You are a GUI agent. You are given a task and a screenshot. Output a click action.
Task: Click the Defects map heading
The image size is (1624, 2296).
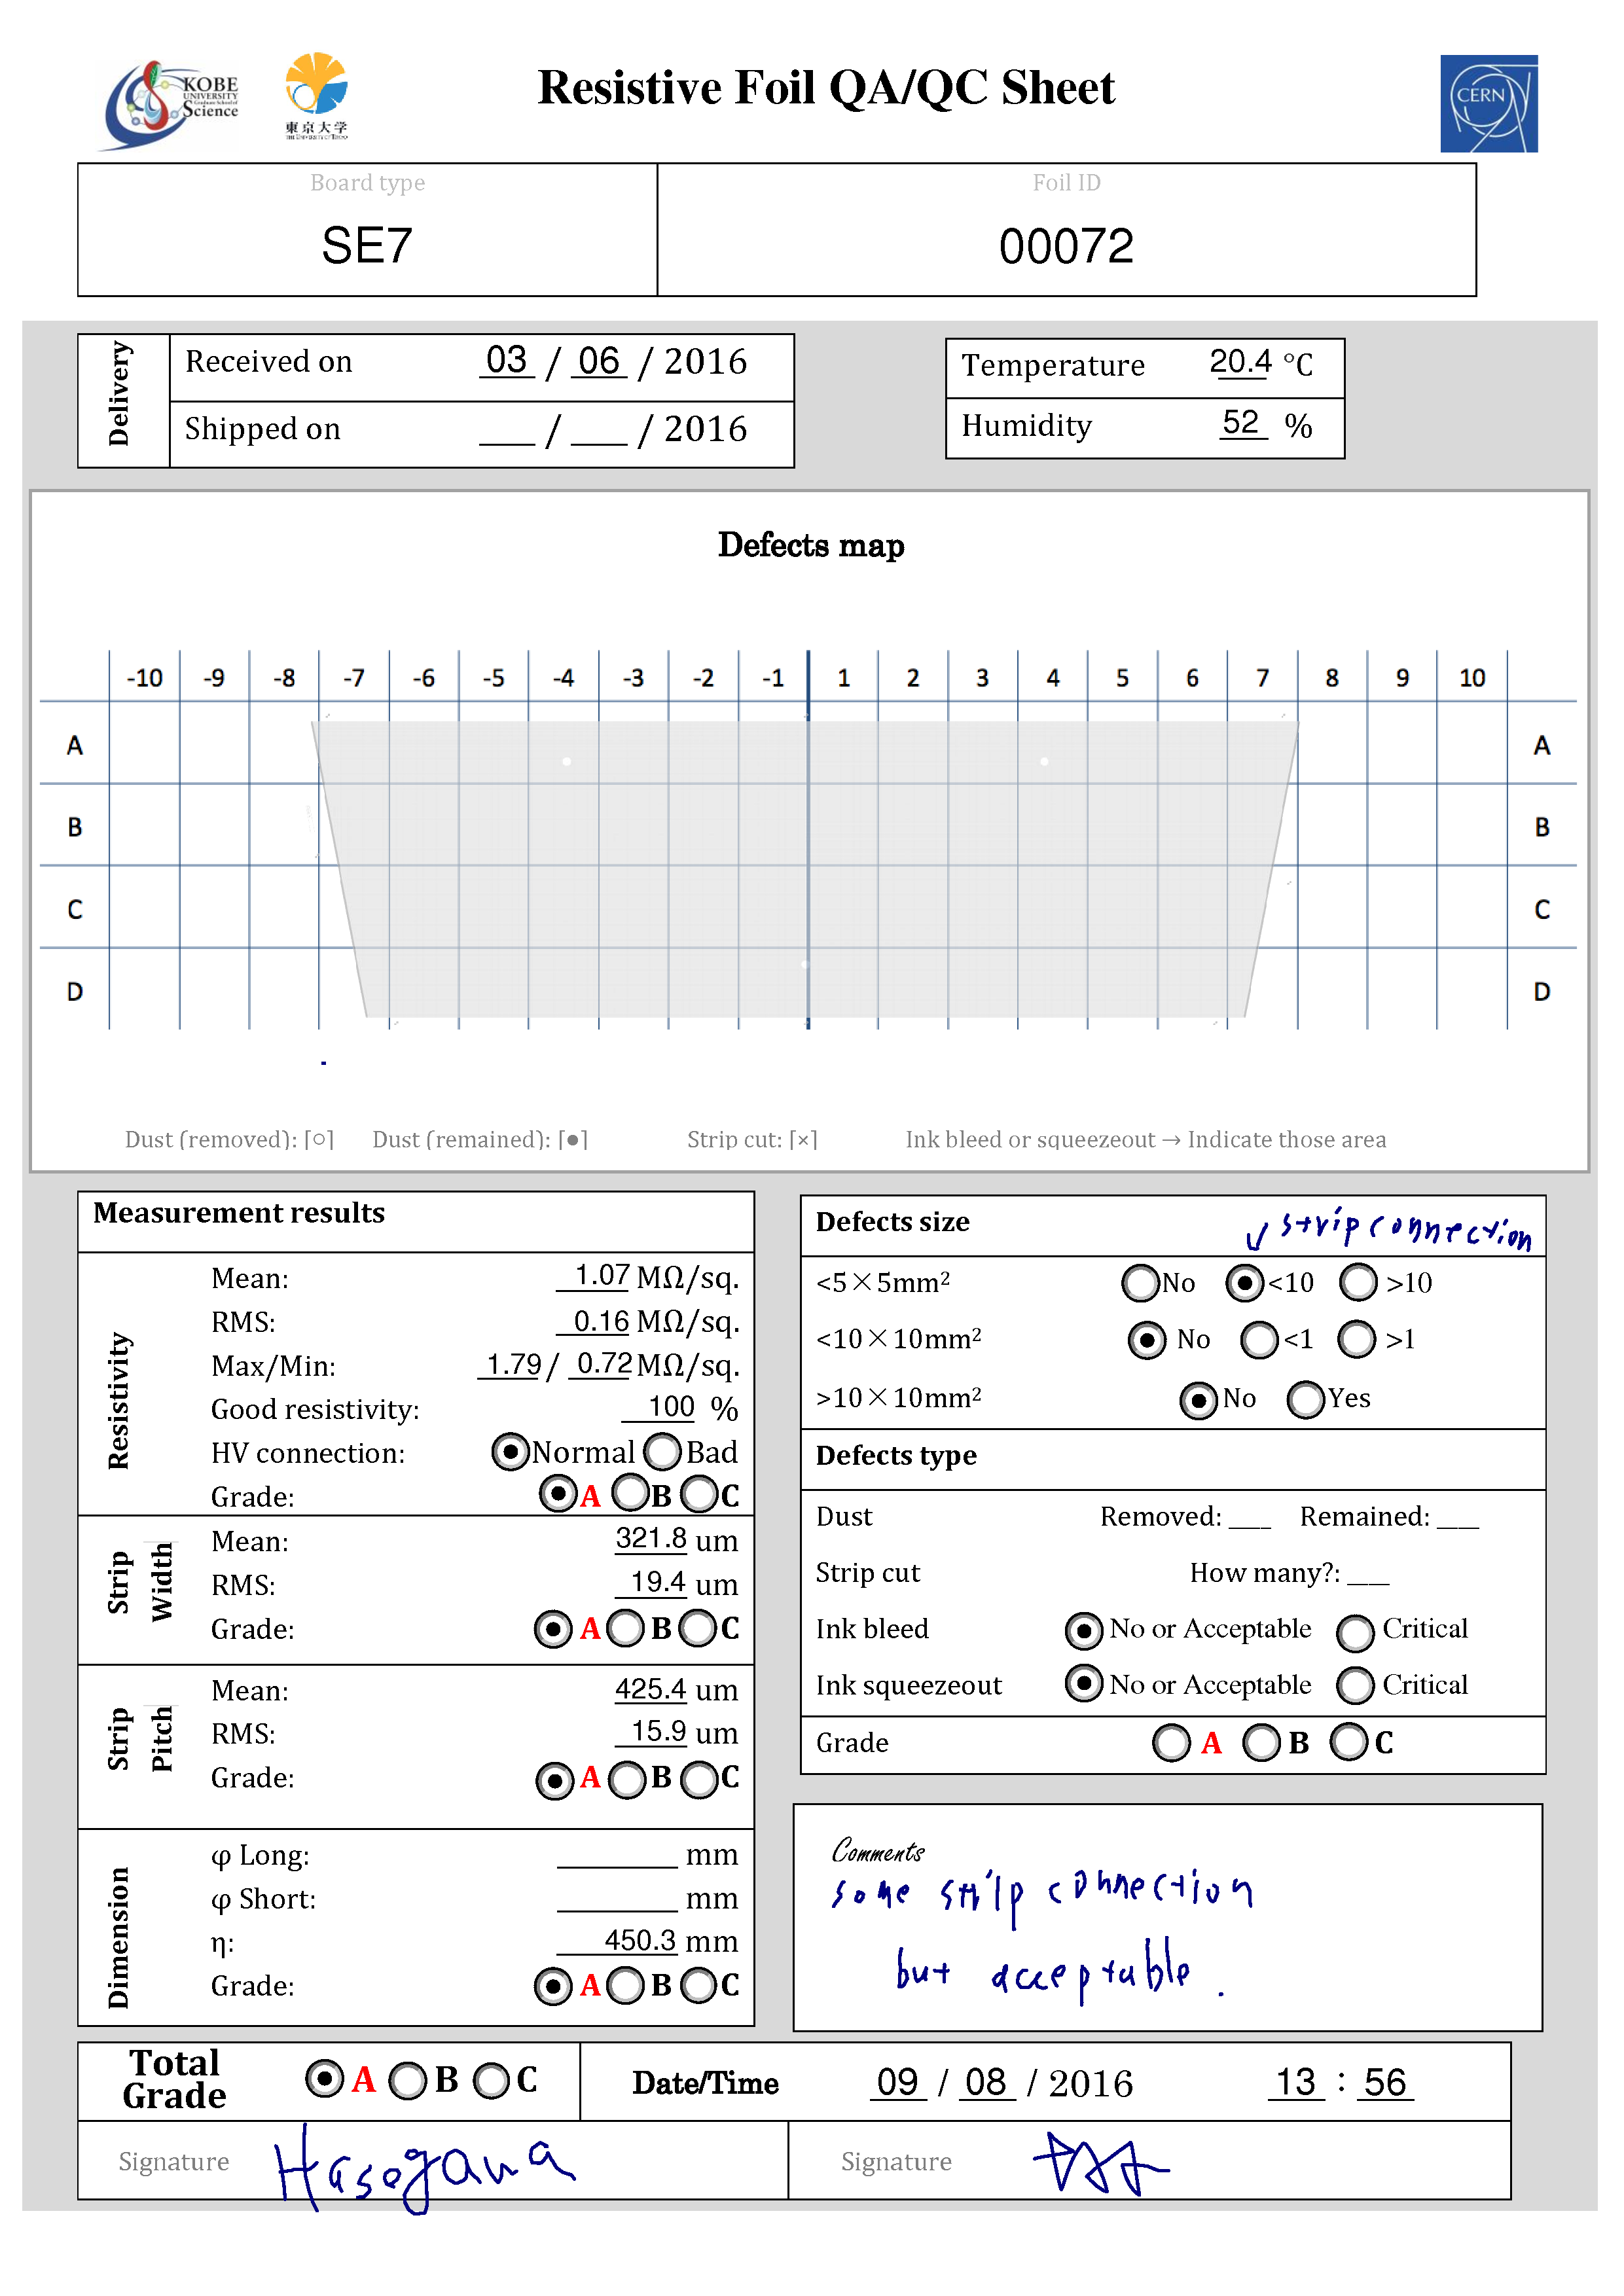click(x=811, y=545)
